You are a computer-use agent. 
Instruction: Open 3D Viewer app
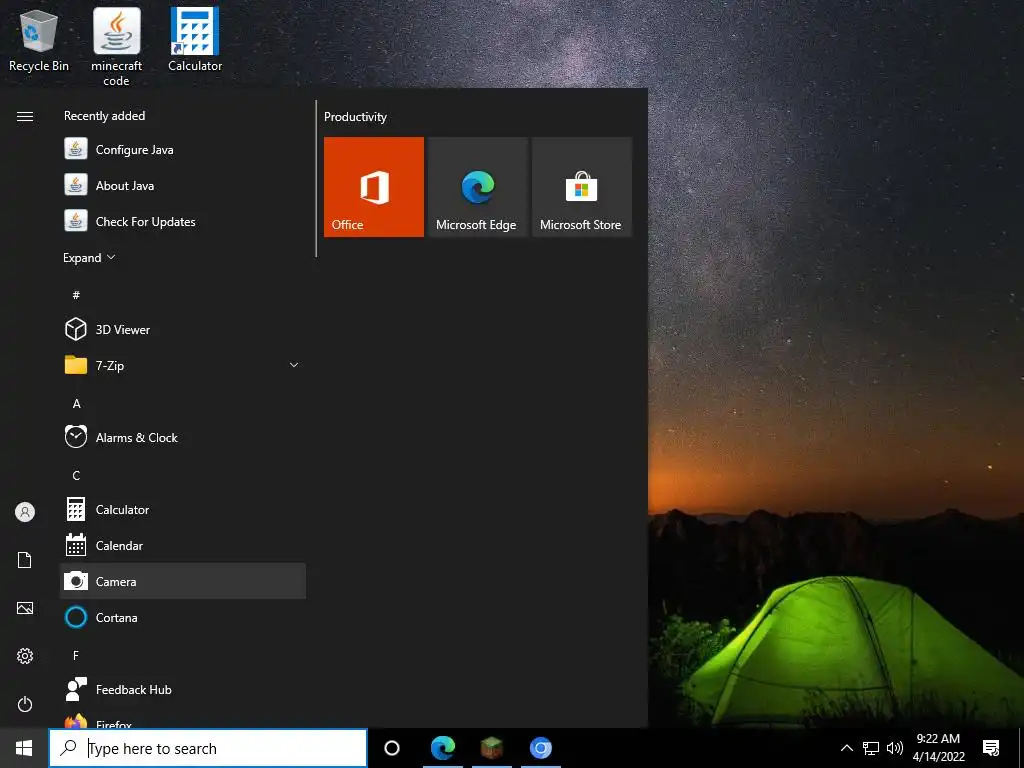coord(182,330)
